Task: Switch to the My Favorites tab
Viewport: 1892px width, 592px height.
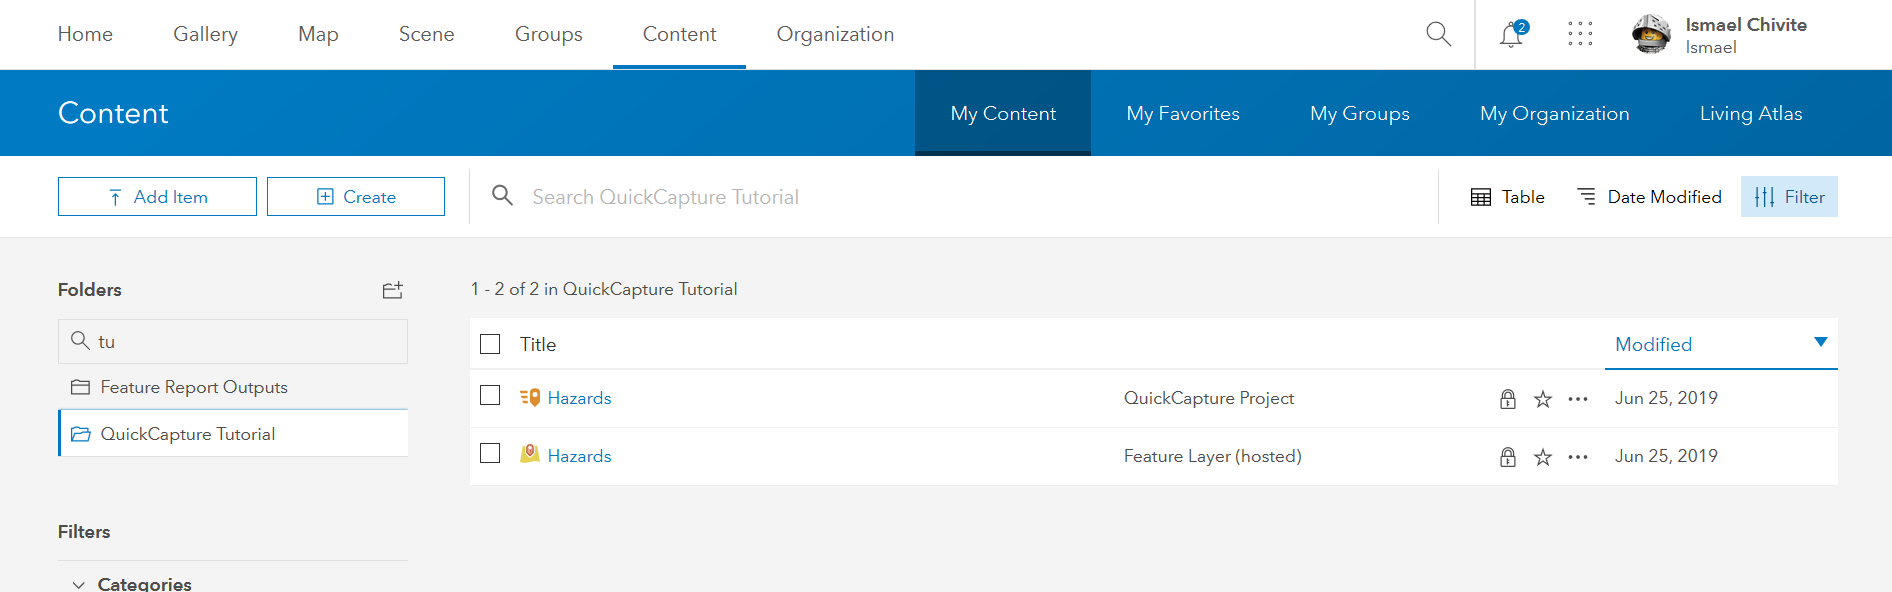Action: tap(1183, 114)
